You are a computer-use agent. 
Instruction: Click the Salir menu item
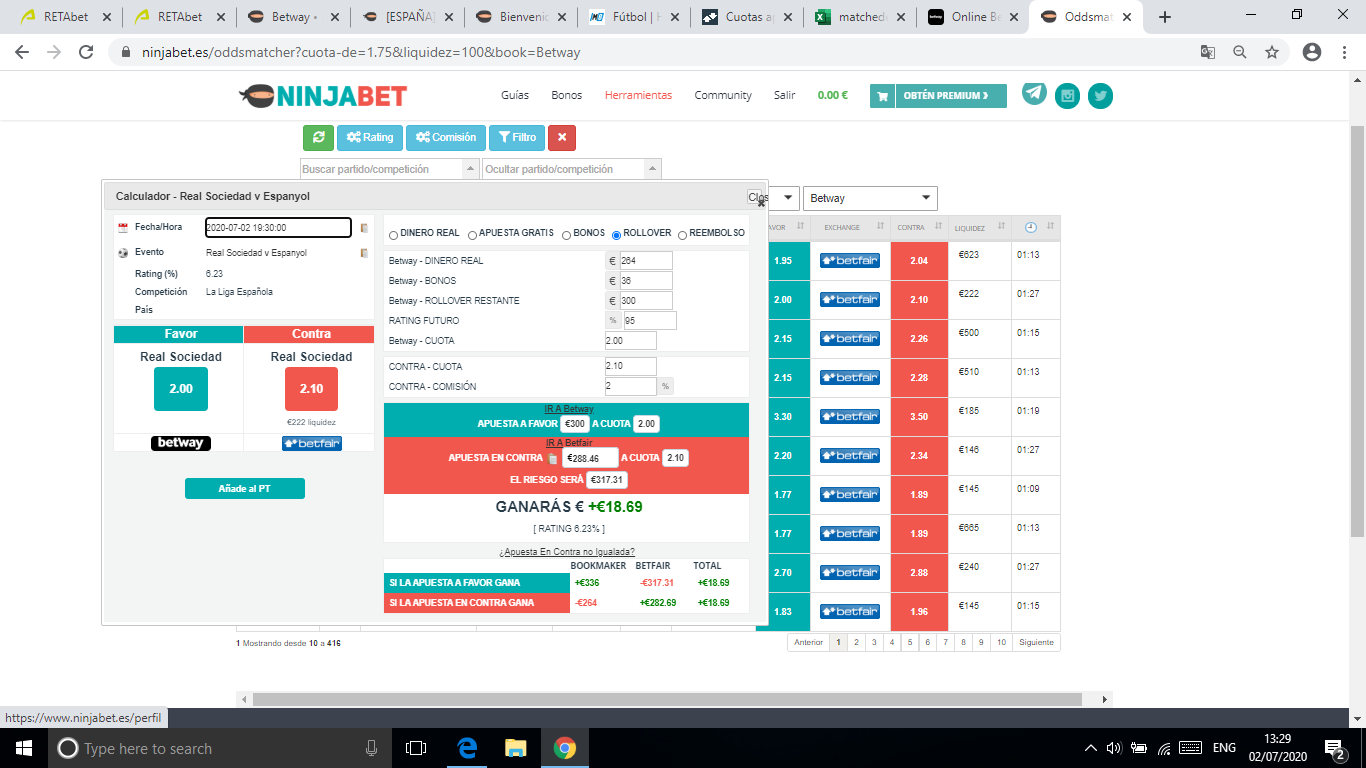click(x=784, y=95)
